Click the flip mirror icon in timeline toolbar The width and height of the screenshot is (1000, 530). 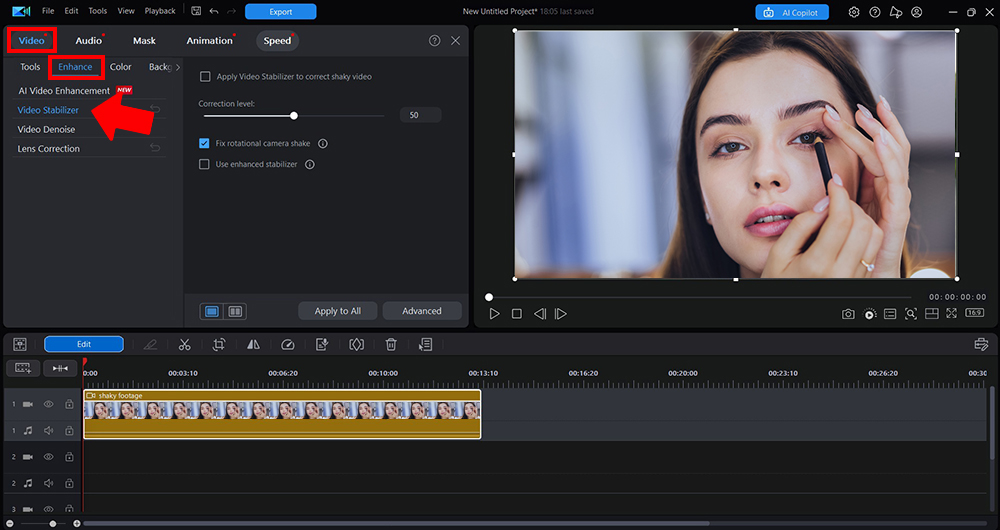tap(253, 344)
